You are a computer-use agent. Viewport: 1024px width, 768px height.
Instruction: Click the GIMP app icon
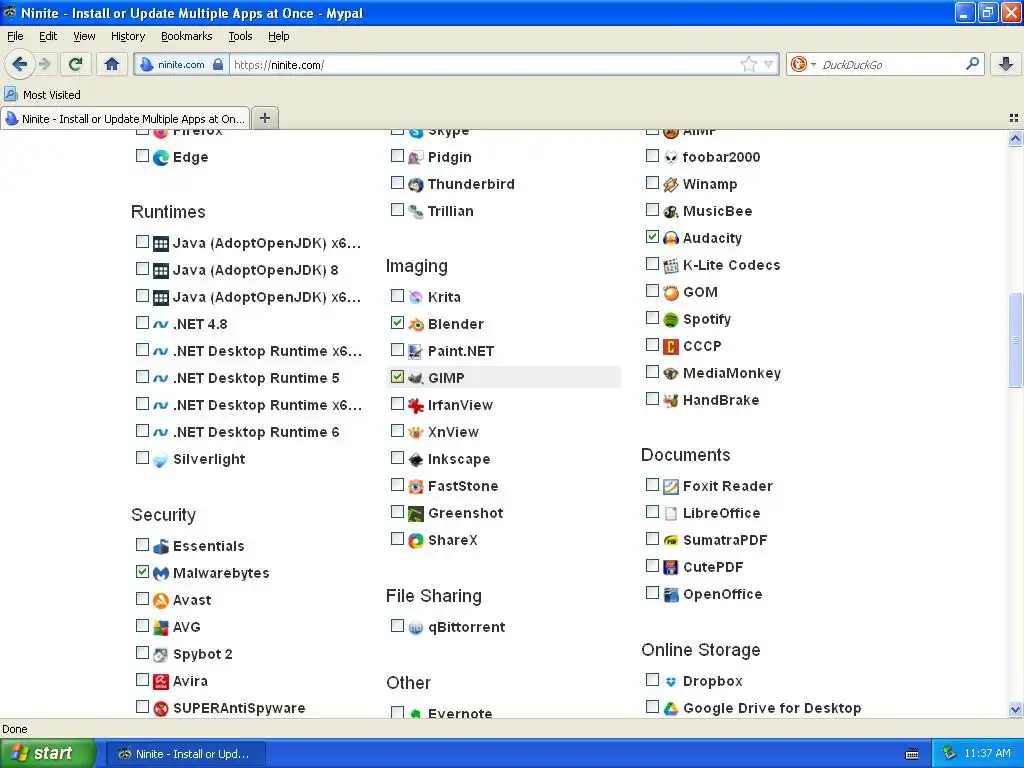(416, 378)
